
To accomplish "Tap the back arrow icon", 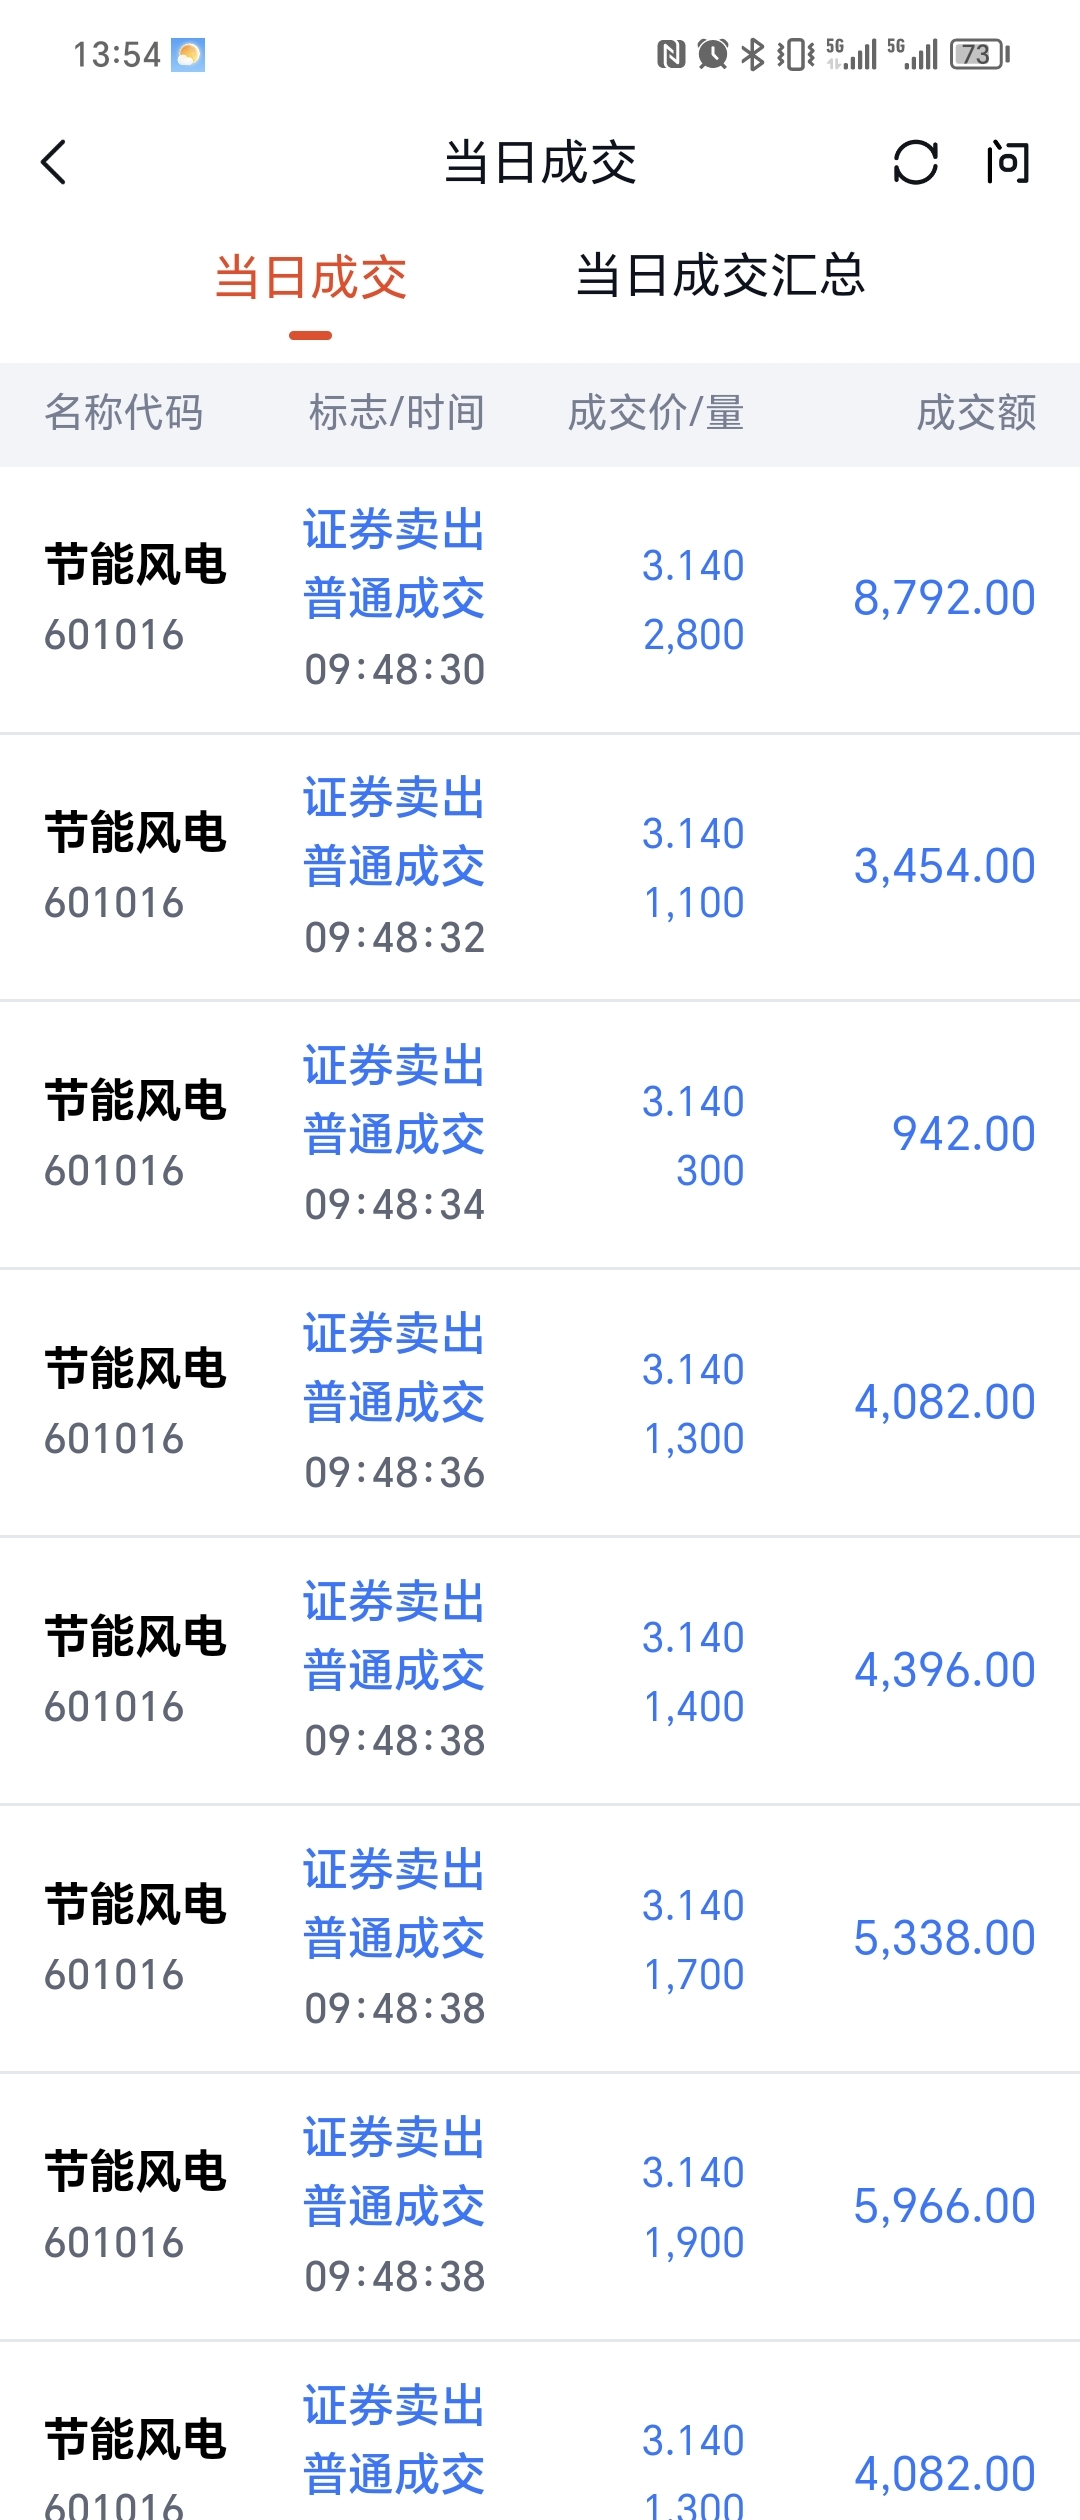I will pos(54,162).
